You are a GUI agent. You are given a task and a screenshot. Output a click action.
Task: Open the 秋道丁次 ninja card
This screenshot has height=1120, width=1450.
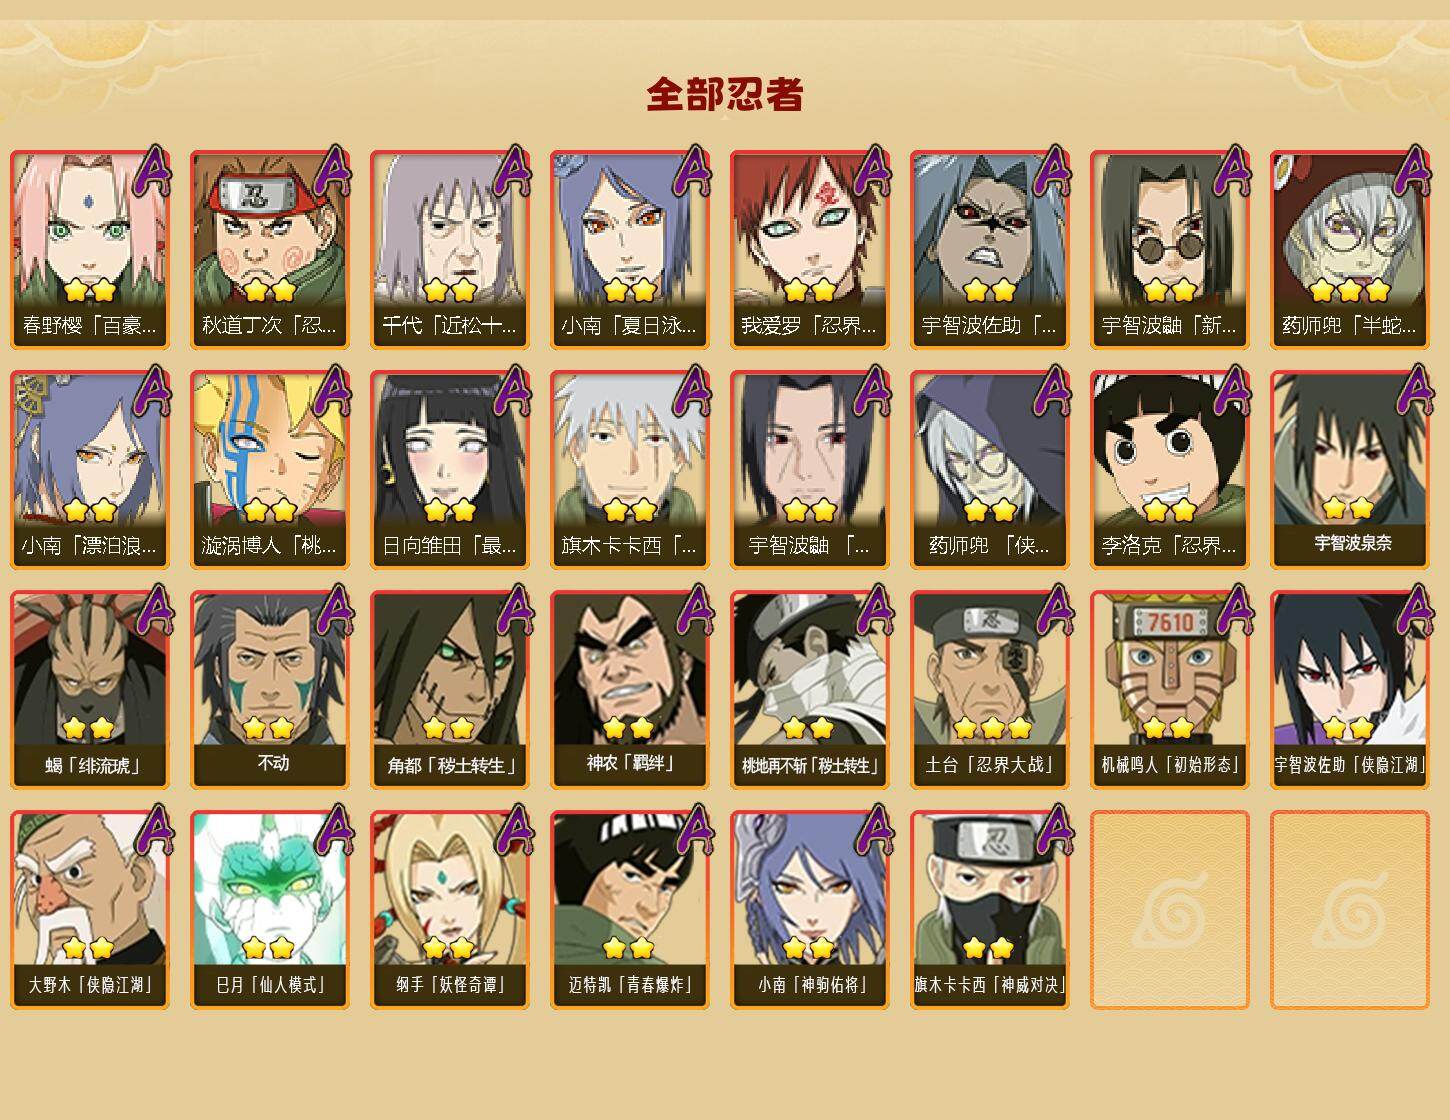270,249
